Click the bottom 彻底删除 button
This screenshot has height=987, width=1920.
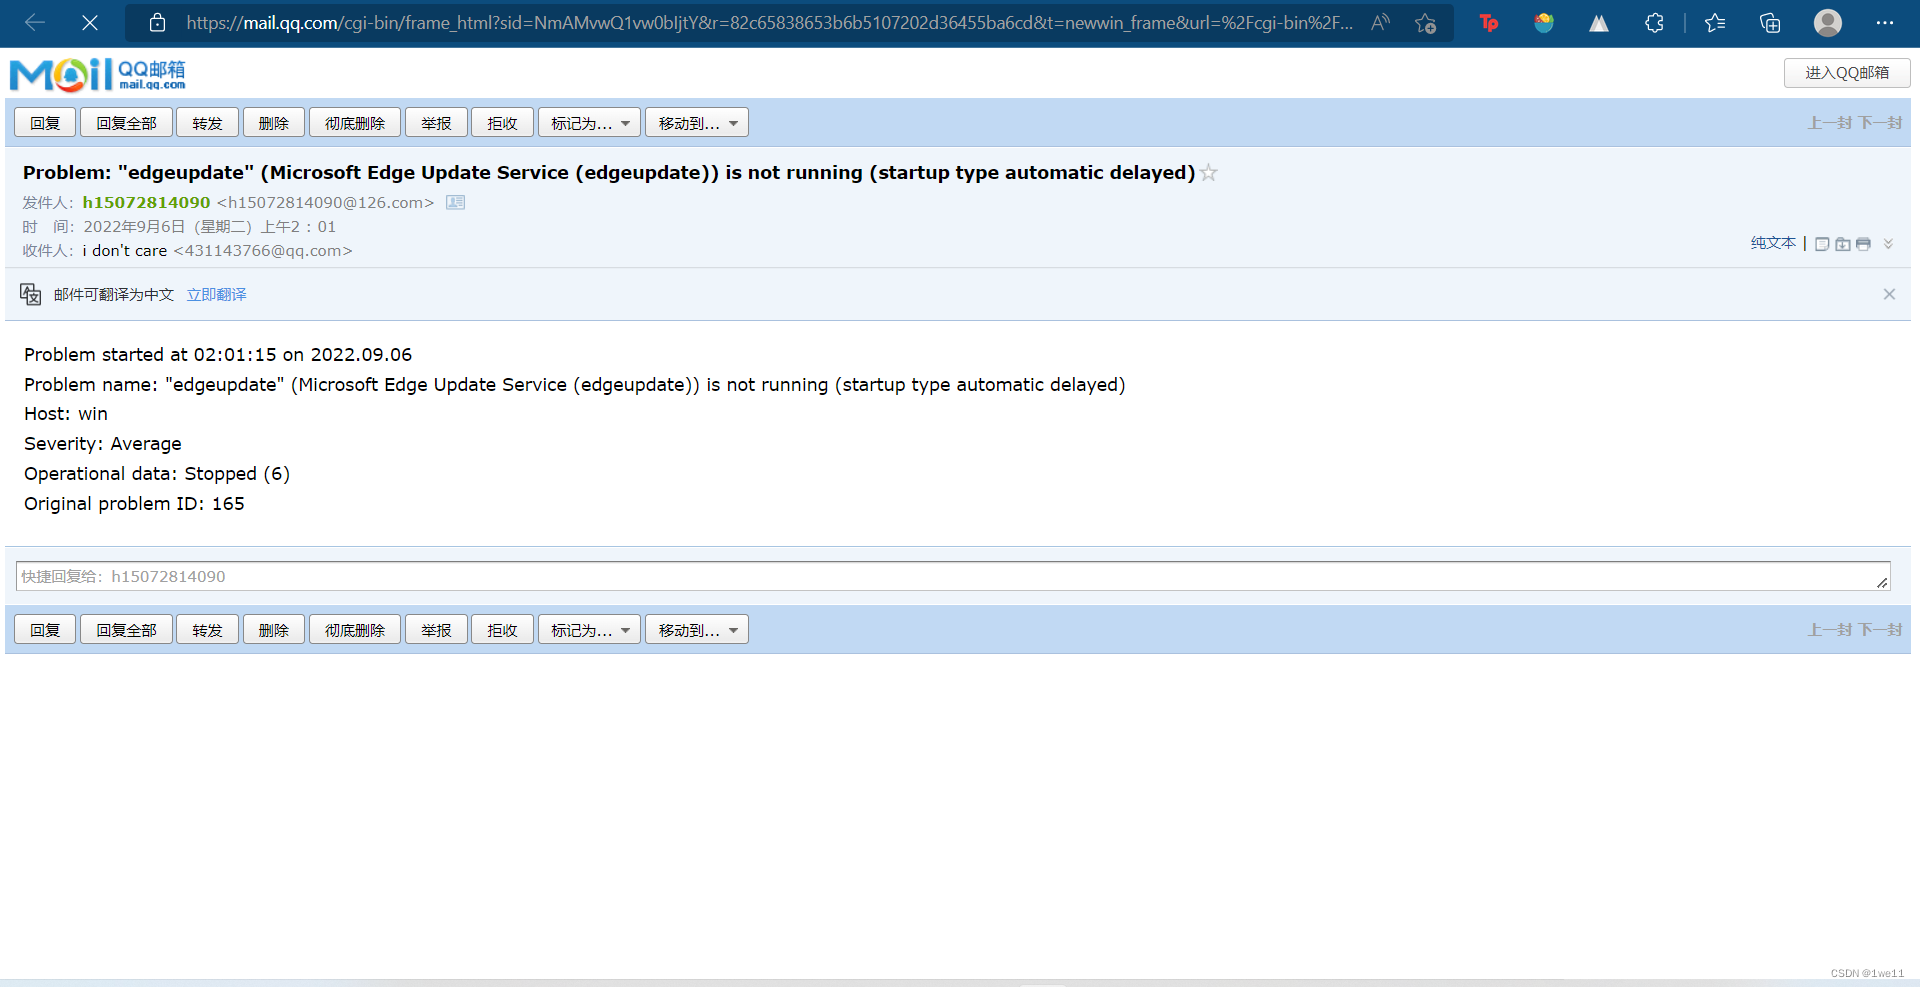[355, 630]
